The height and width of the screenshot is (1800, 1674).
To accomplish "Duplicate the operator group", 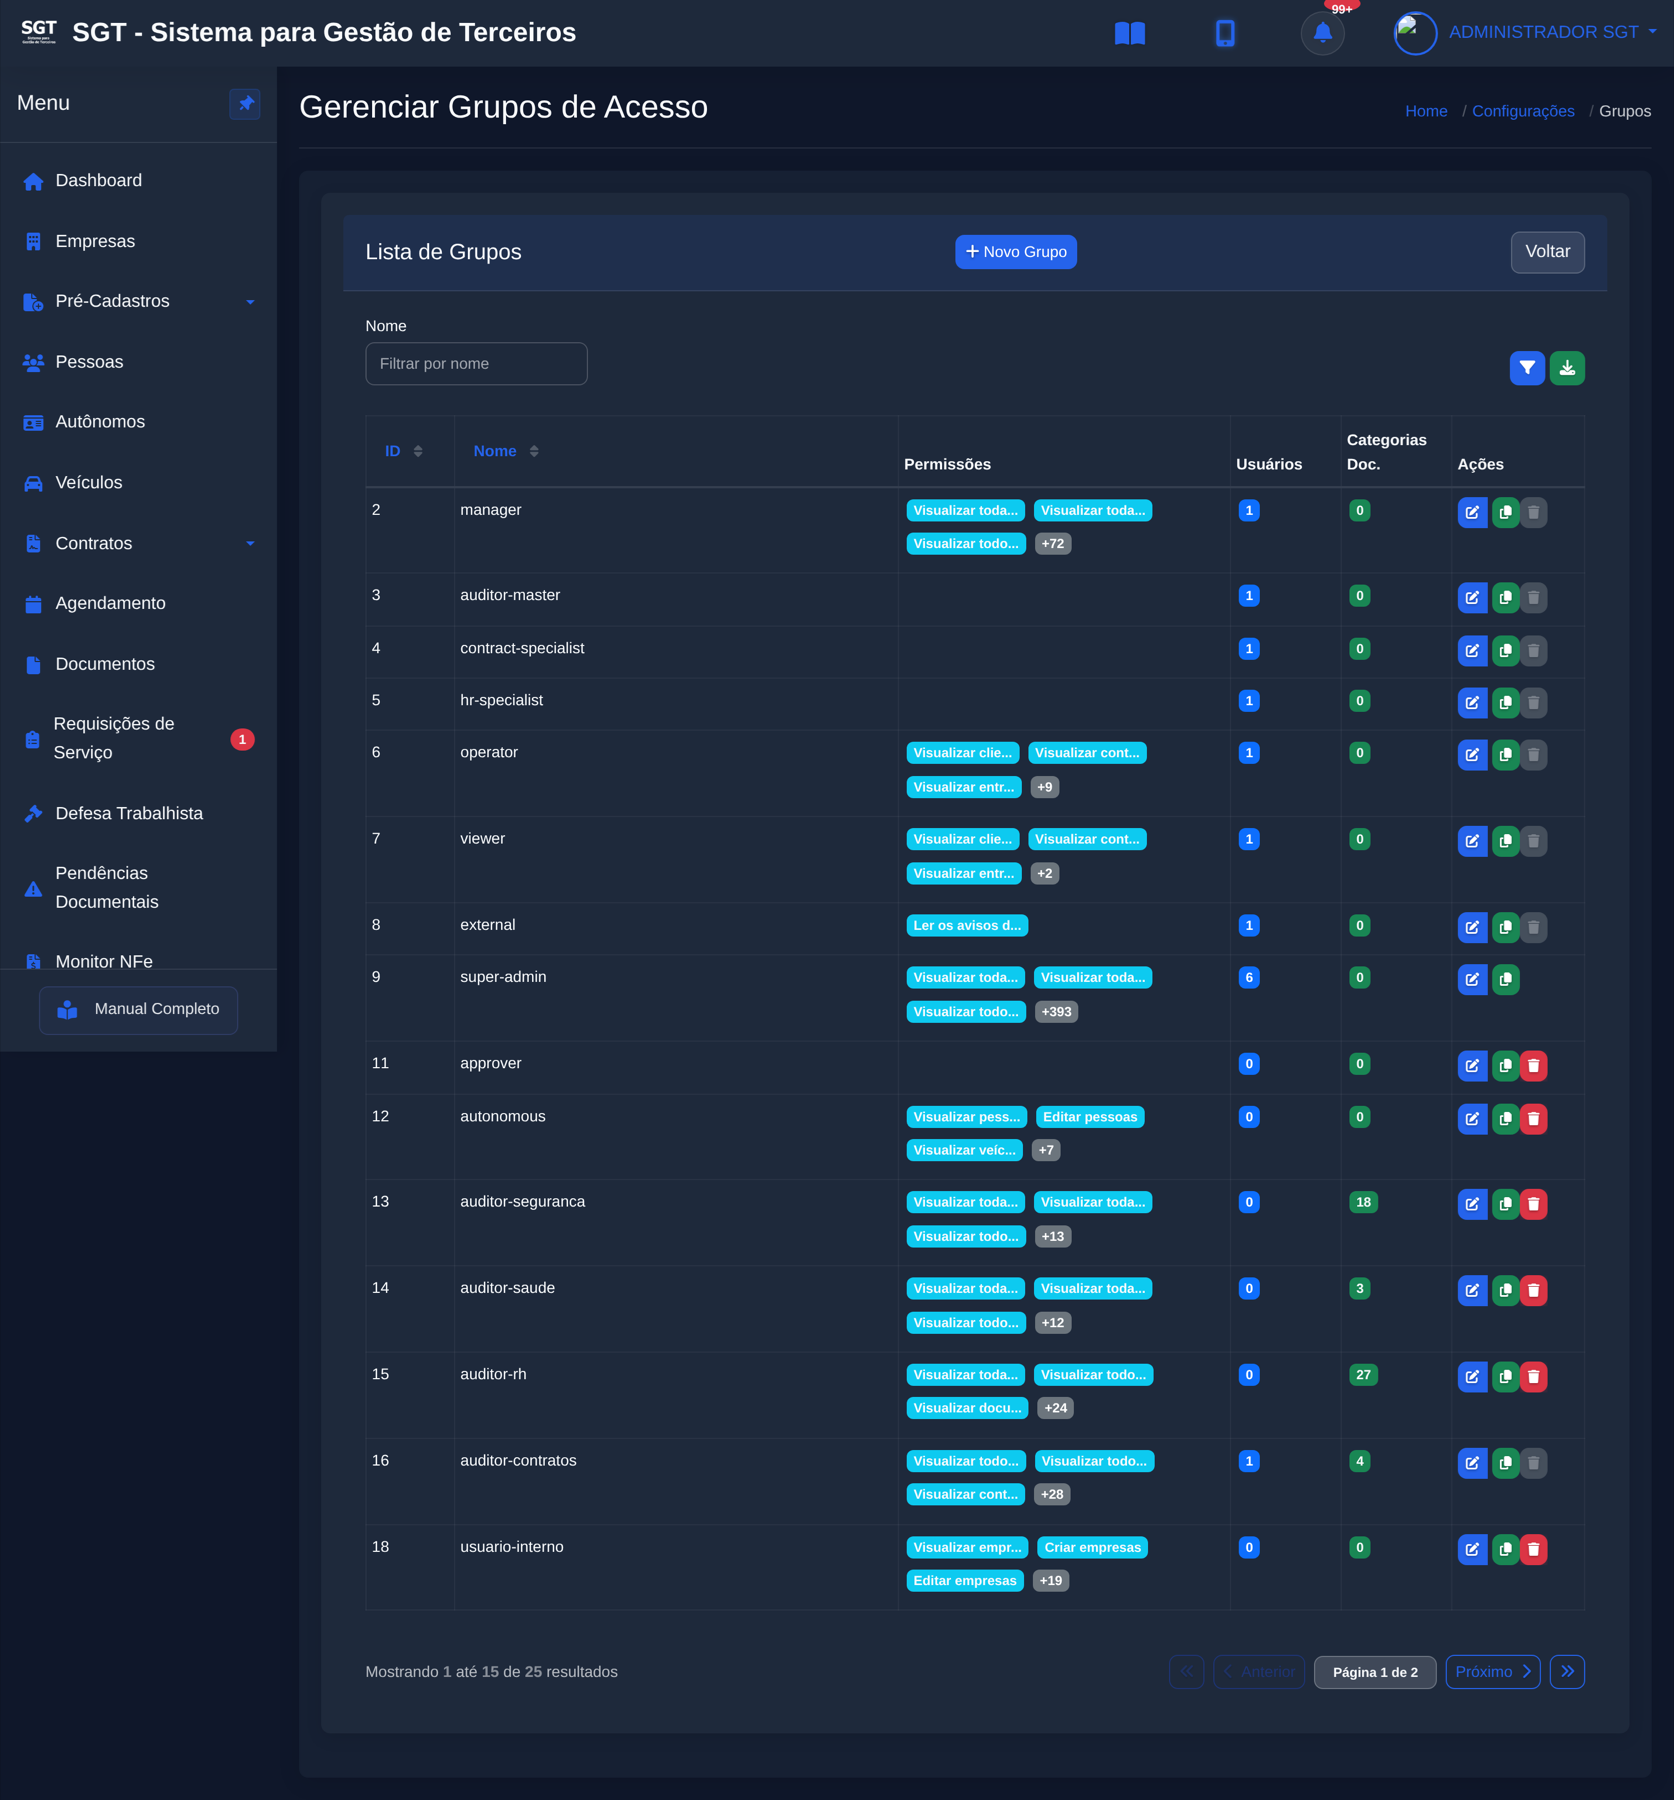I will click(1505, 755).
